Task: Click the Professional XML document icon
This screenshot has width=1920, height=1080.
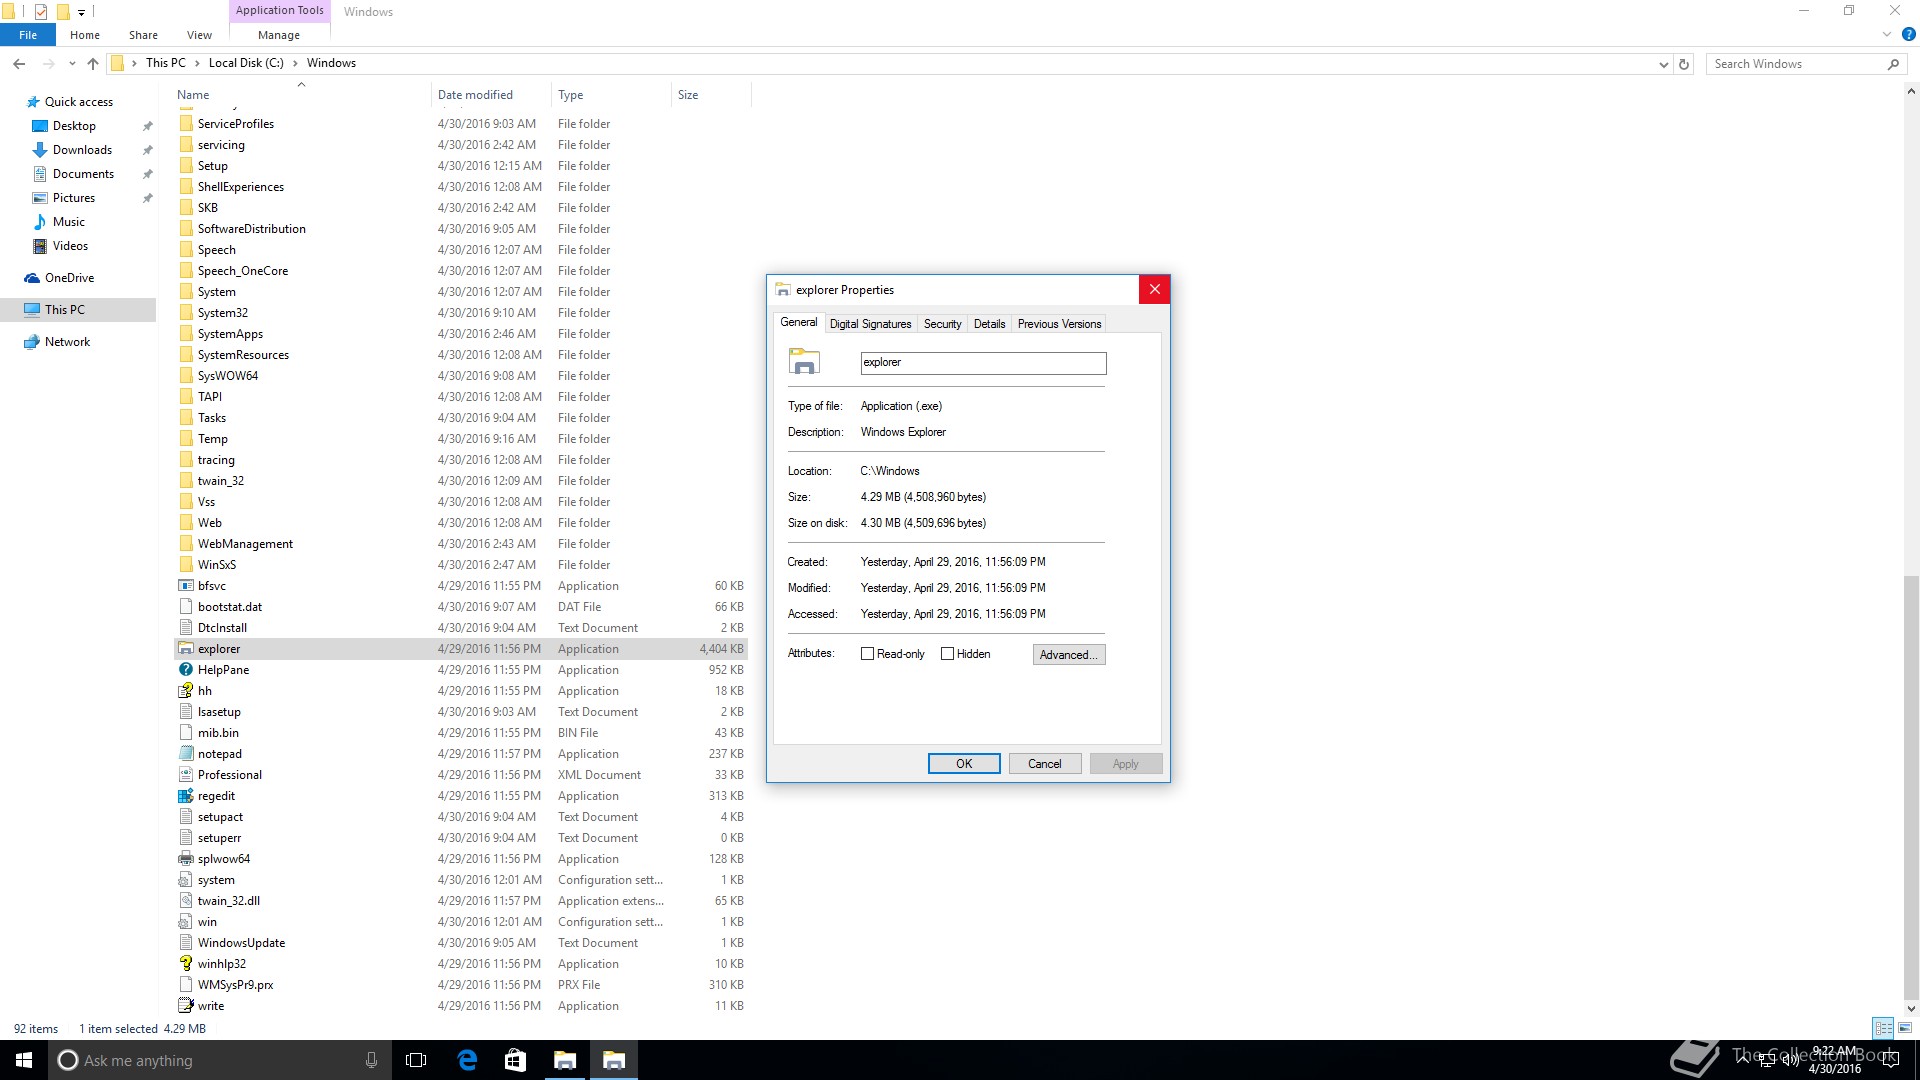Action: click(185, 775)
